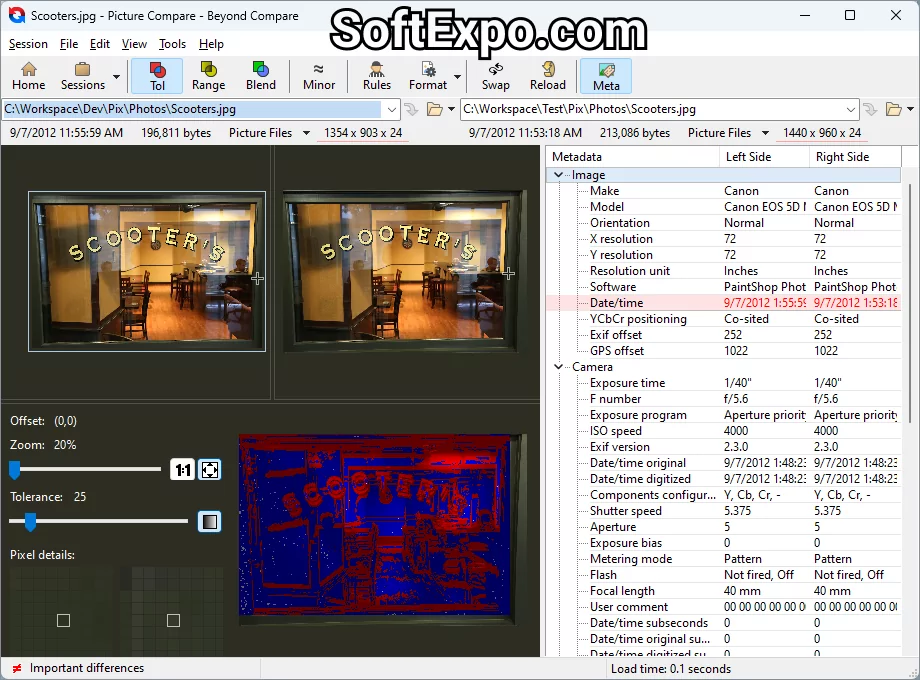Switch to Blend view mode
This screenshot has height=680, width=920.
click(260, 75)
